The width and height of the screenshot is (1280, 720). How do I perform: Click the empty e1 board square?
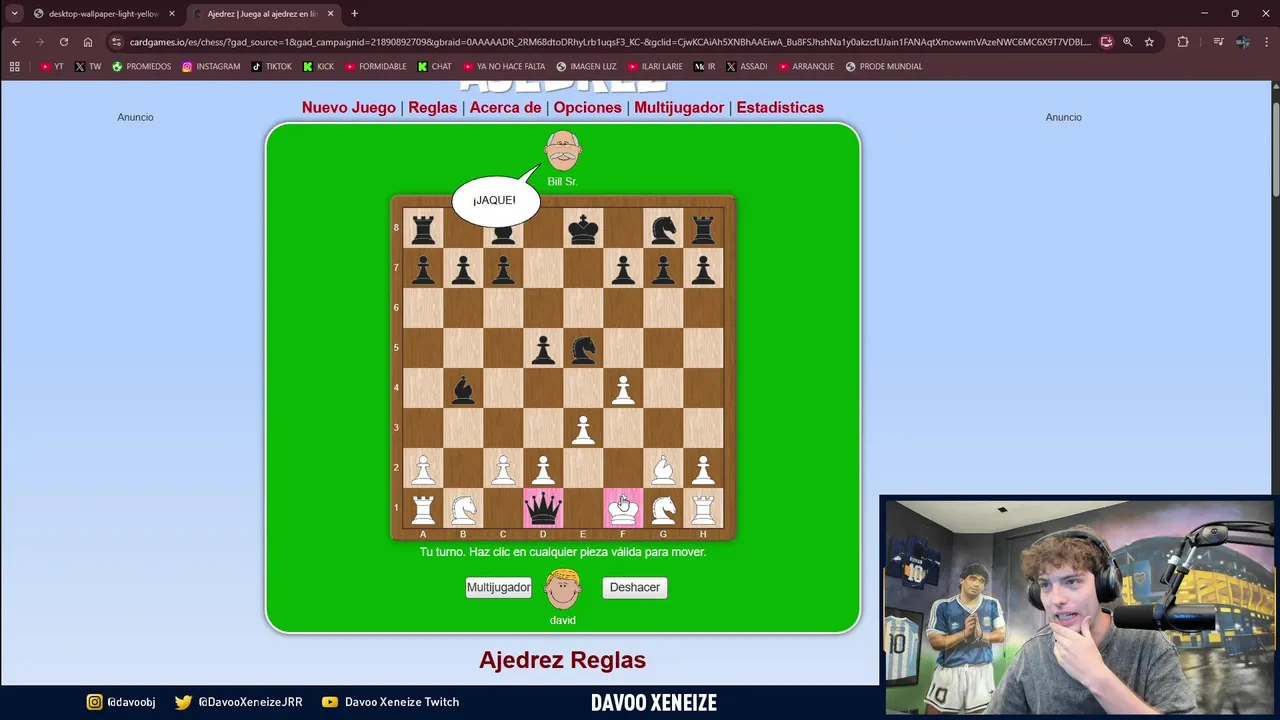point(583,508)
